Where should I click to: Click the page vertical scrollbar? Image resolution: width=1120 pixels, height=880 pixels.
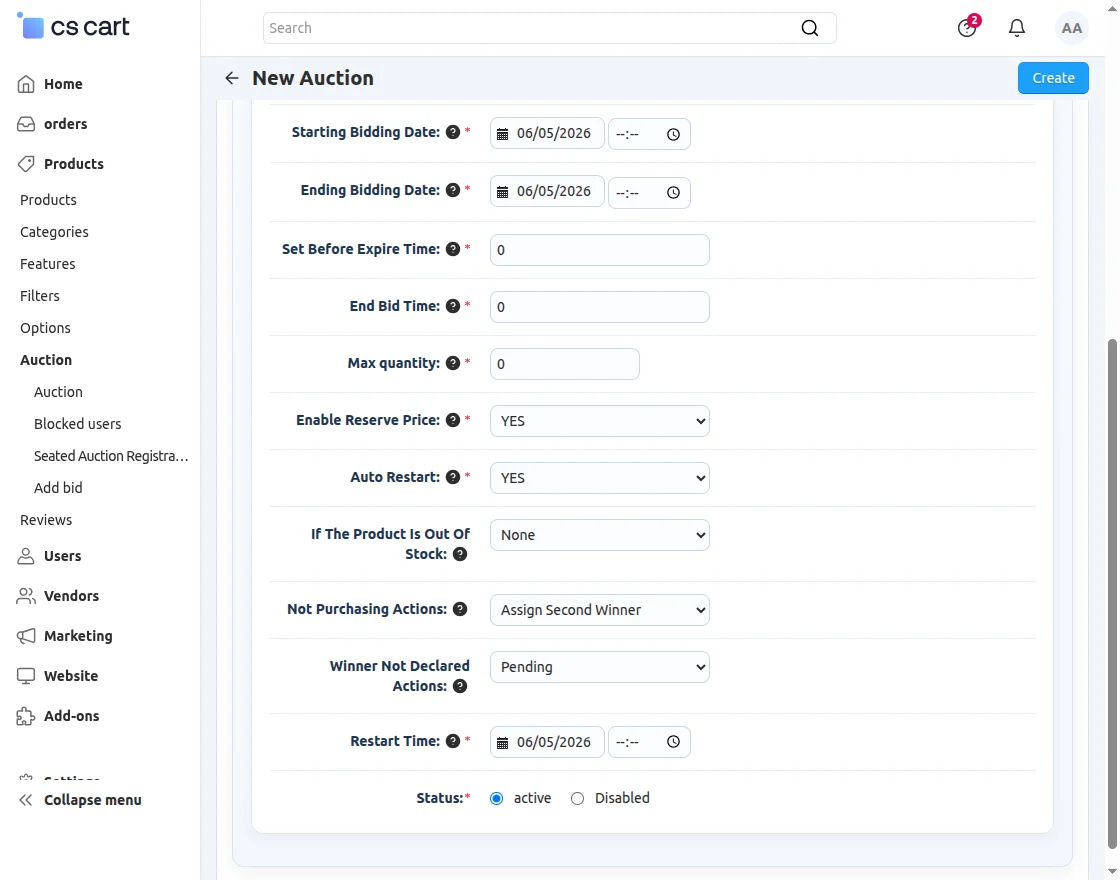(1112, 595)
